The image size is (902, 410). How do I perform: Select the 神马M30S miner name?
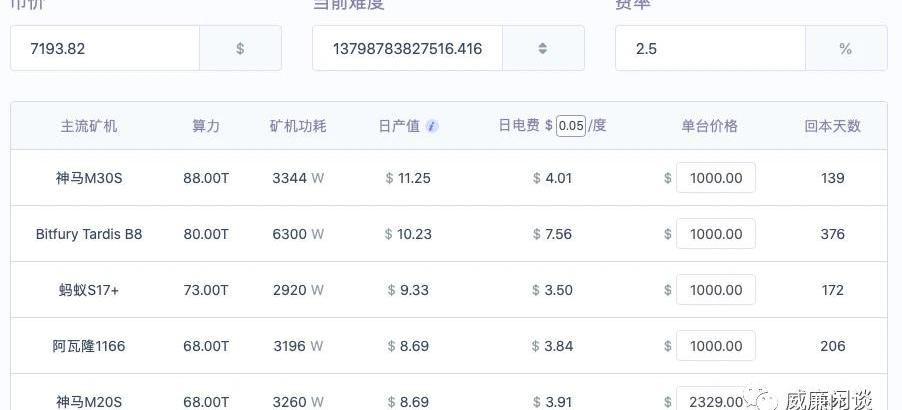pos(89,178)
